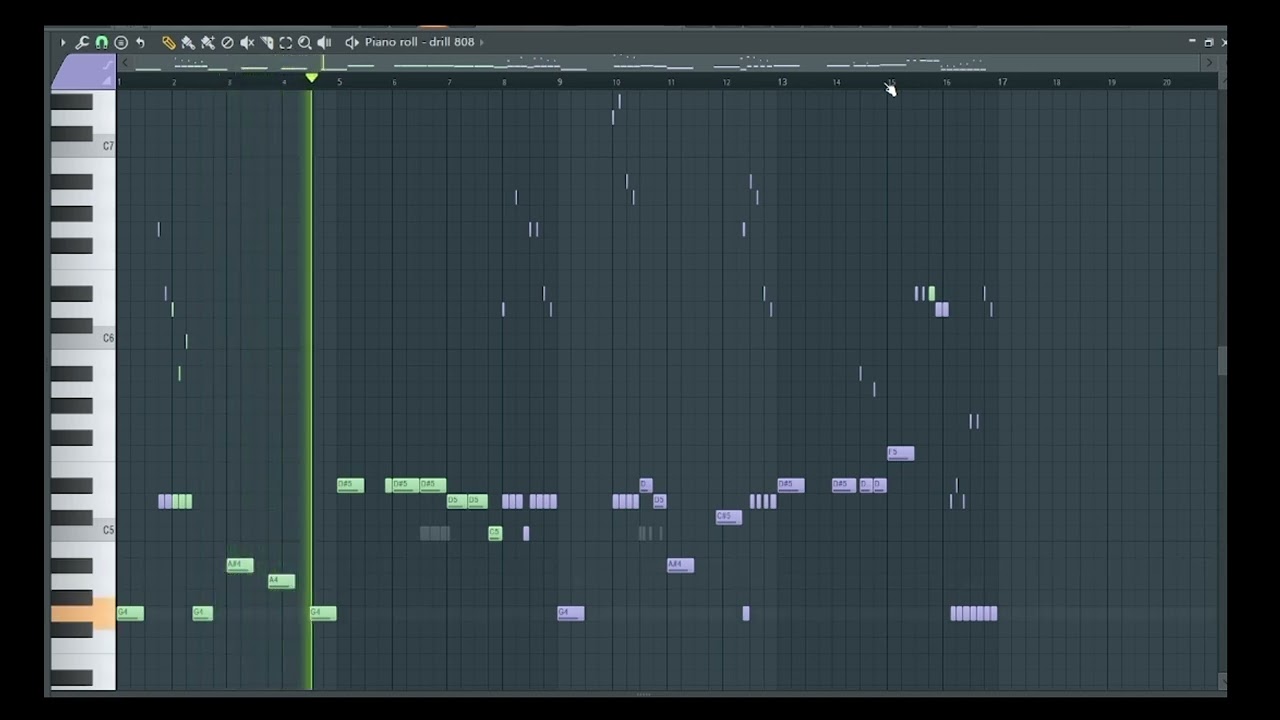
Task: Minimize the piano roll window
Action: pyautogui.click(x=1192, y=42)
